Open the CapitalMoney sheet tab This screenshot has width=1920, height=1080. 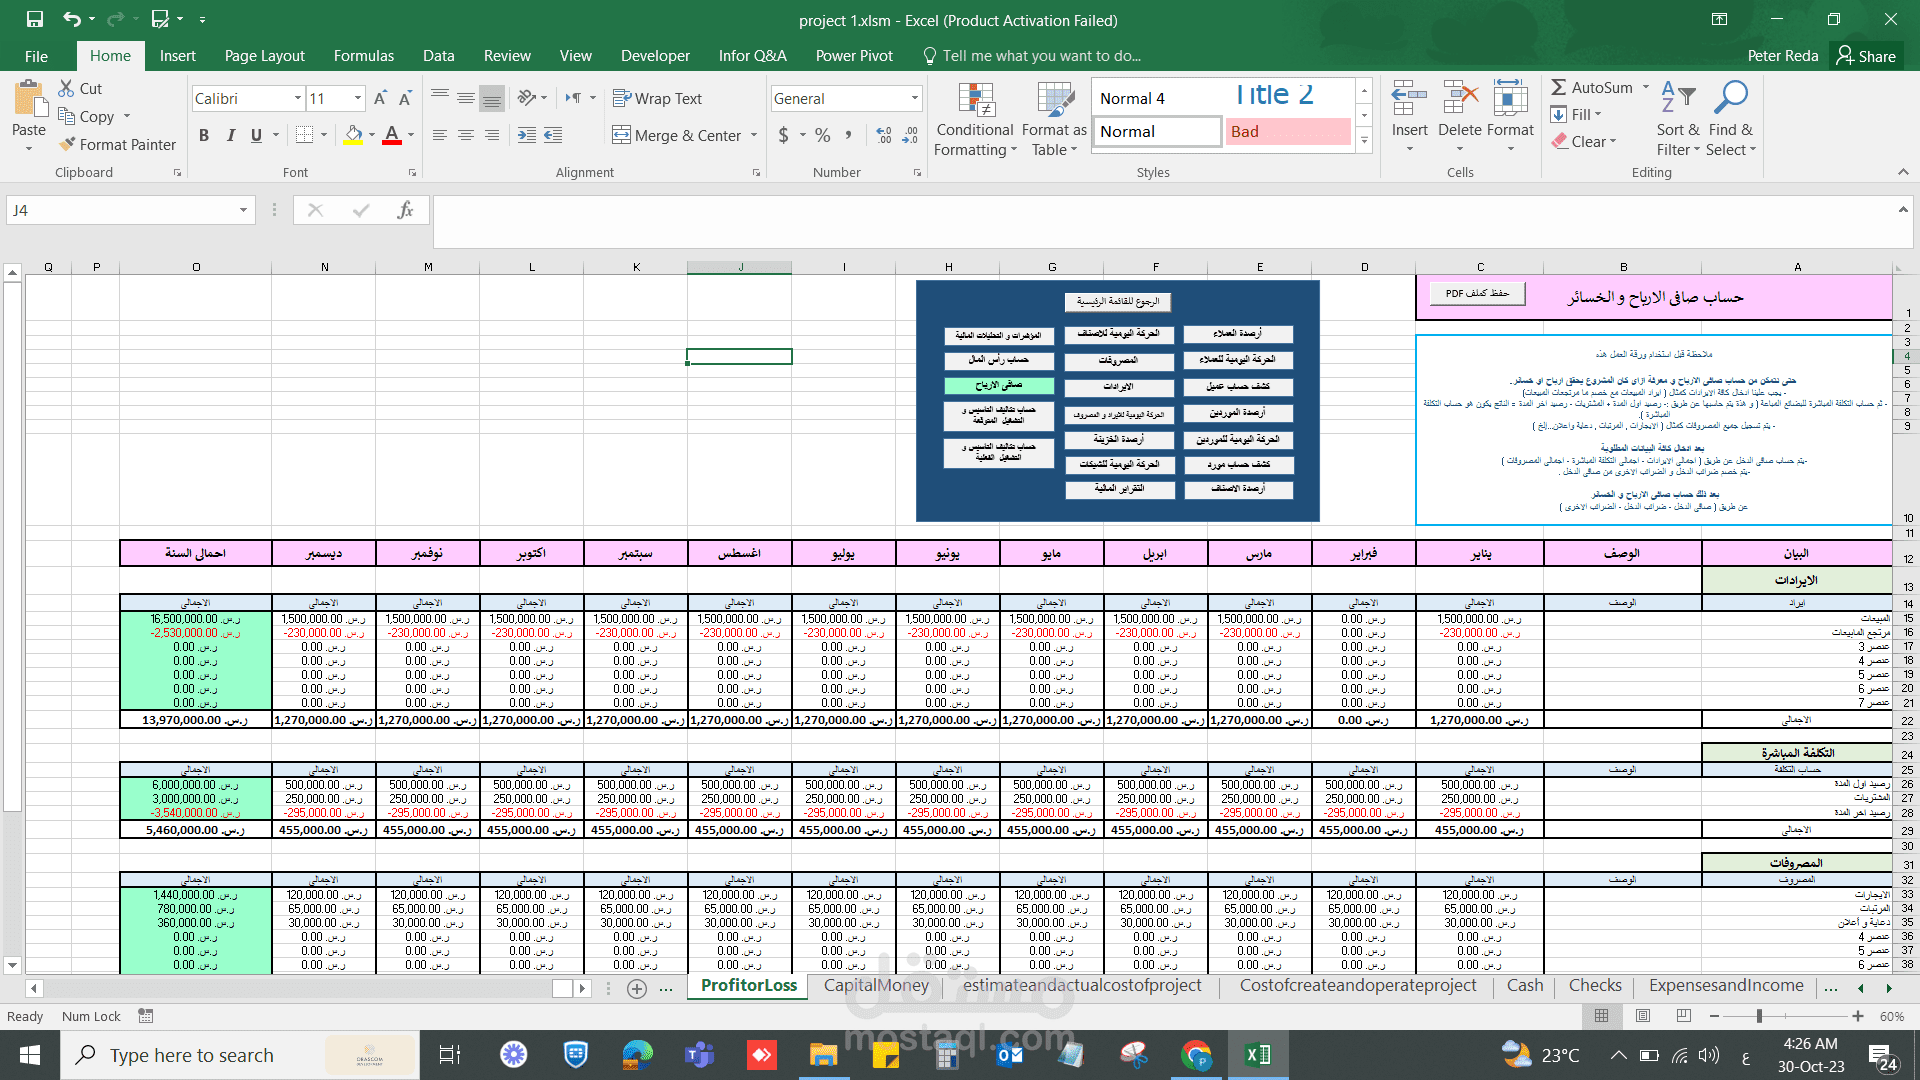(x=876, y=985)
